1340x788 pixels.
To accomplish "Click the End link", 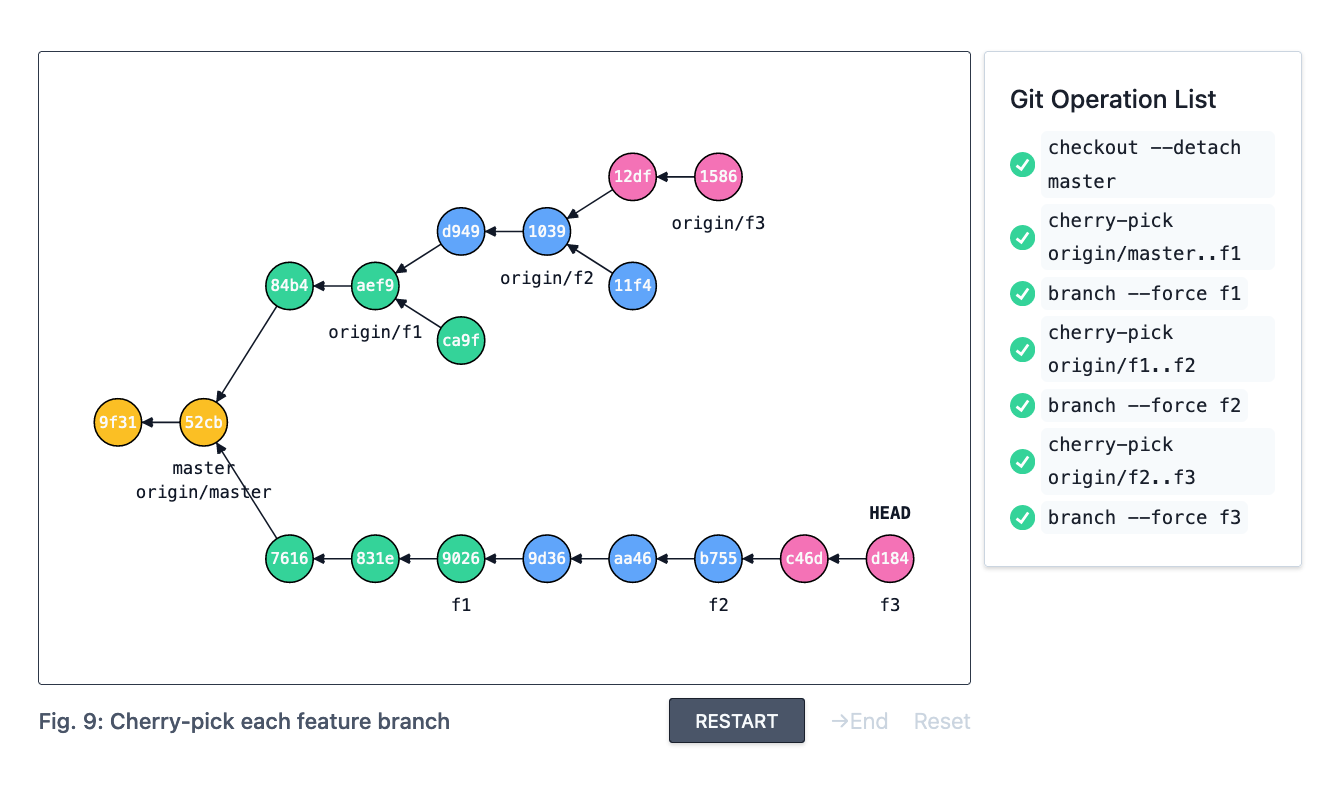I will (859, 721).
